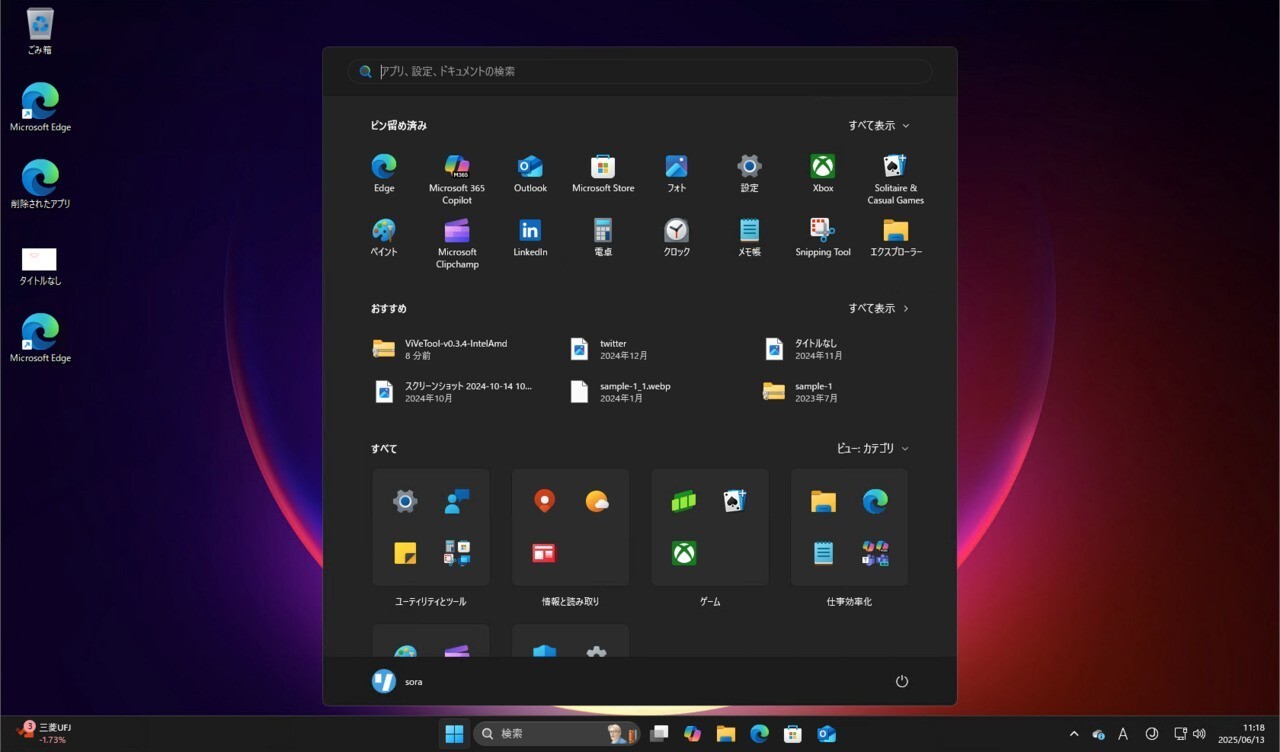
Task: Open LinkedIn pinned app
Action: (530, 231)
